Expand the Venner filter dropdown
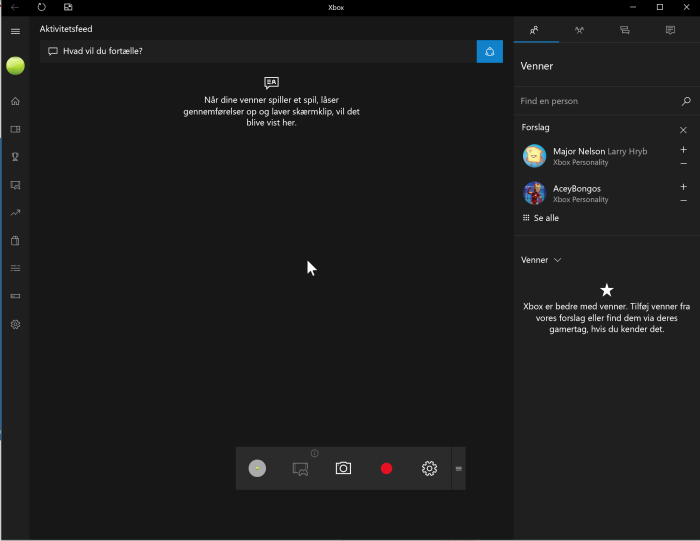700x541 pixels. 541,260
